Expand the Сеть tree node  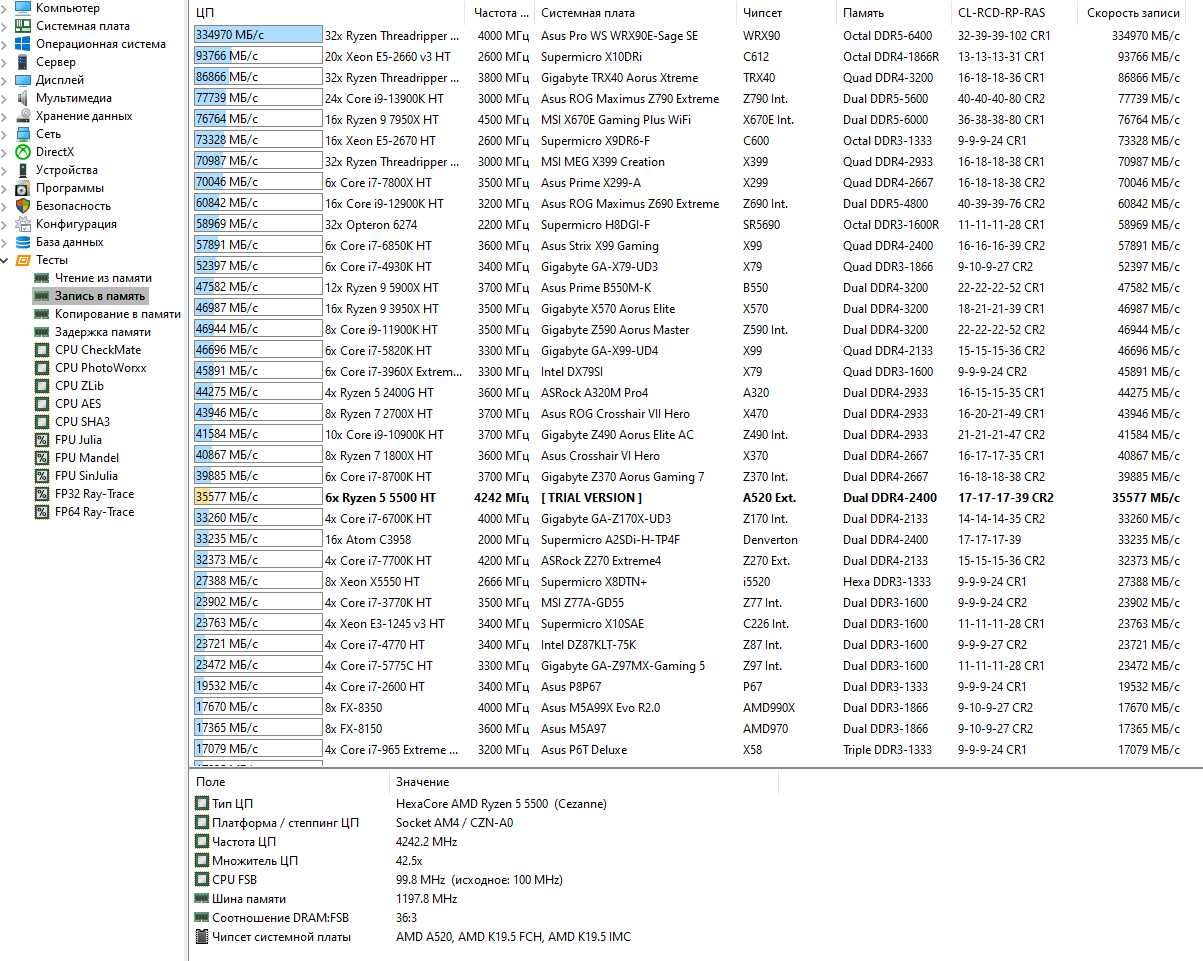pos(5,134)
